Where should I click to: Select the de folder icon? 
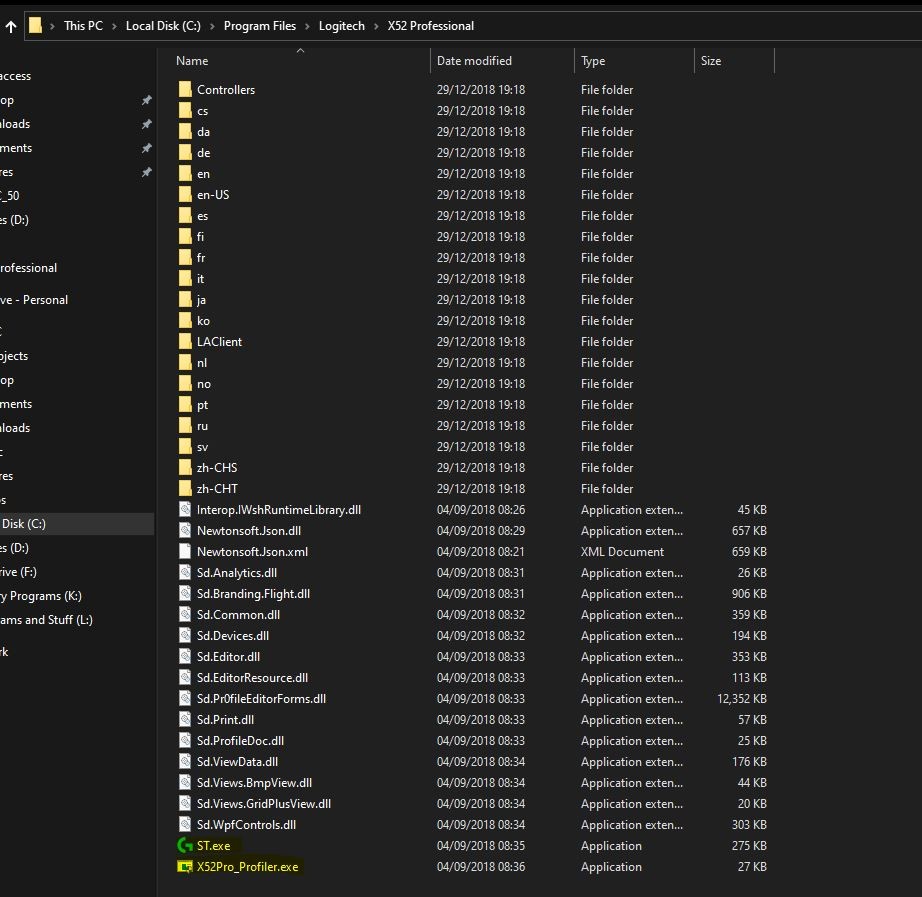[x=185, y=152]
